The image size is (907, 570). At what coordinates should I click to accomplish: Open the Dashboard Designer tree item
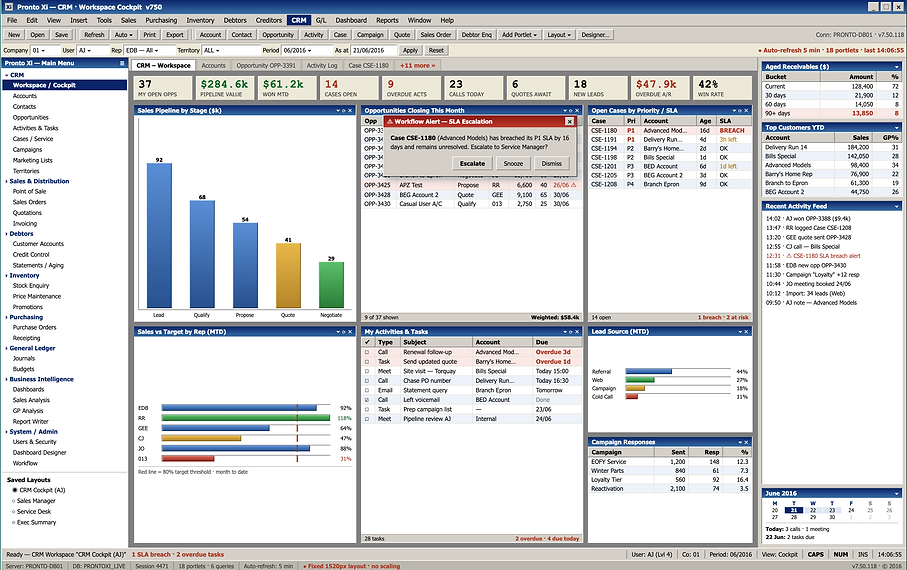point(39,453)
